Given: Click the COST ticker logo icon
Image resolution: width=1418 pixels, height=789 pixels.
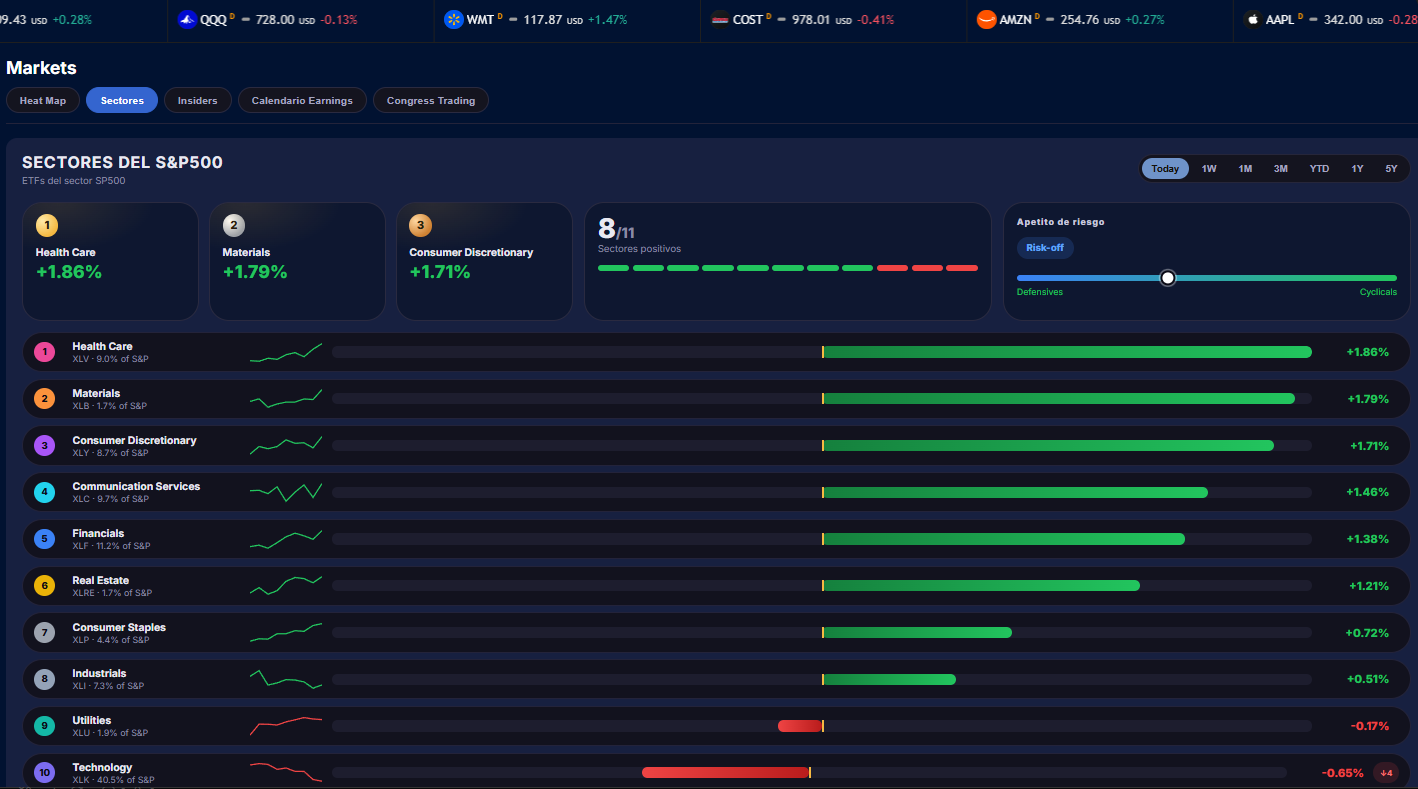Looking at the screenshot, I should click(x=720, y=19).
